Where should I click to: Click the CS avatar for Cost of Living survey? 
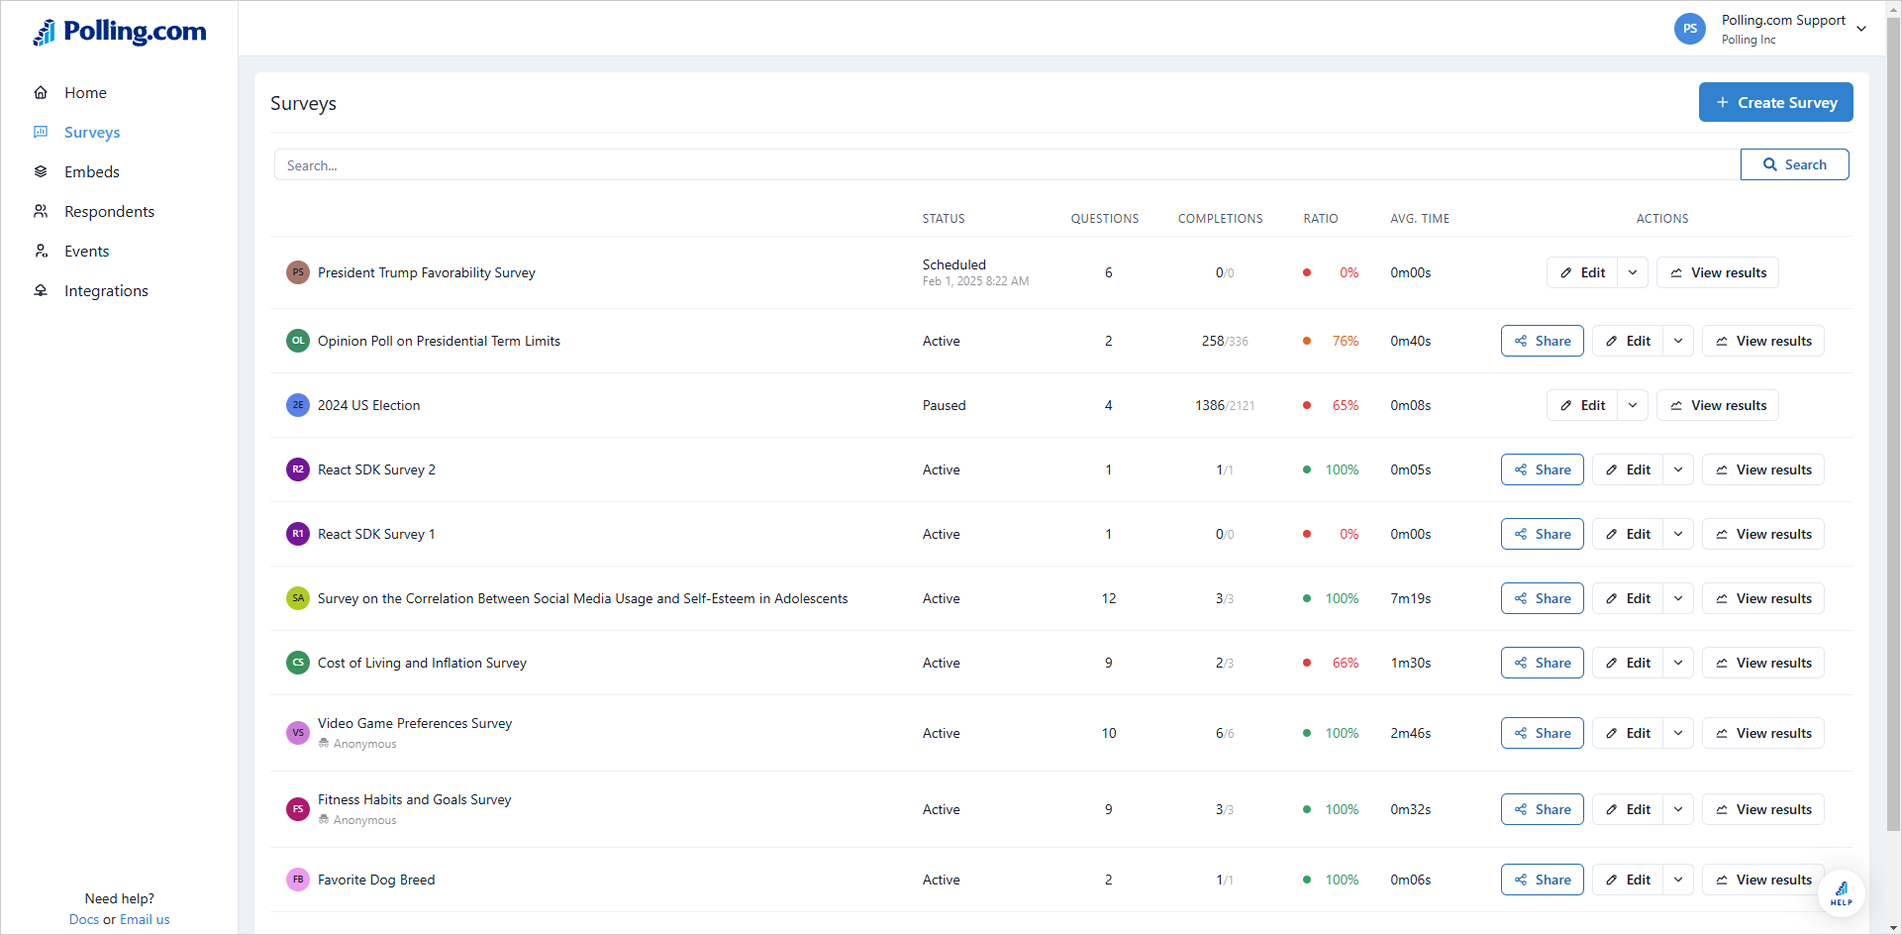(298, 662)
